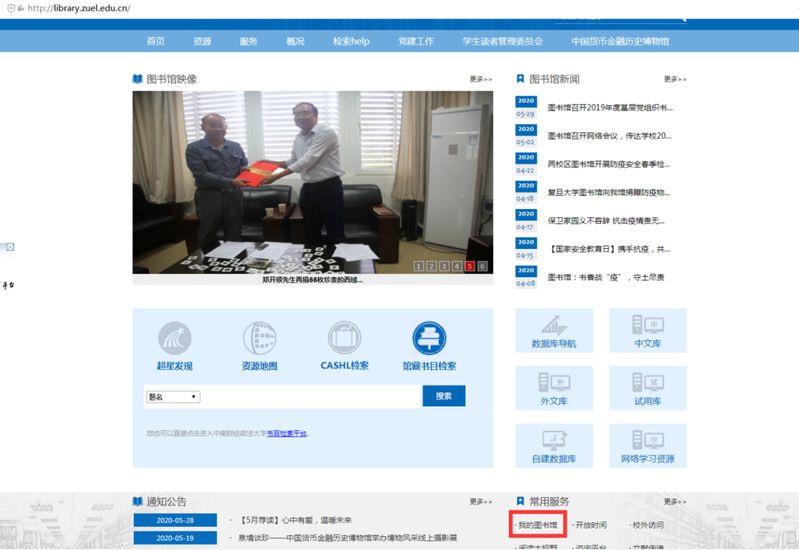This screenshot has width=799, height=550.
Task: Choose the CASHL检索 icon
Action: [344, 338]
